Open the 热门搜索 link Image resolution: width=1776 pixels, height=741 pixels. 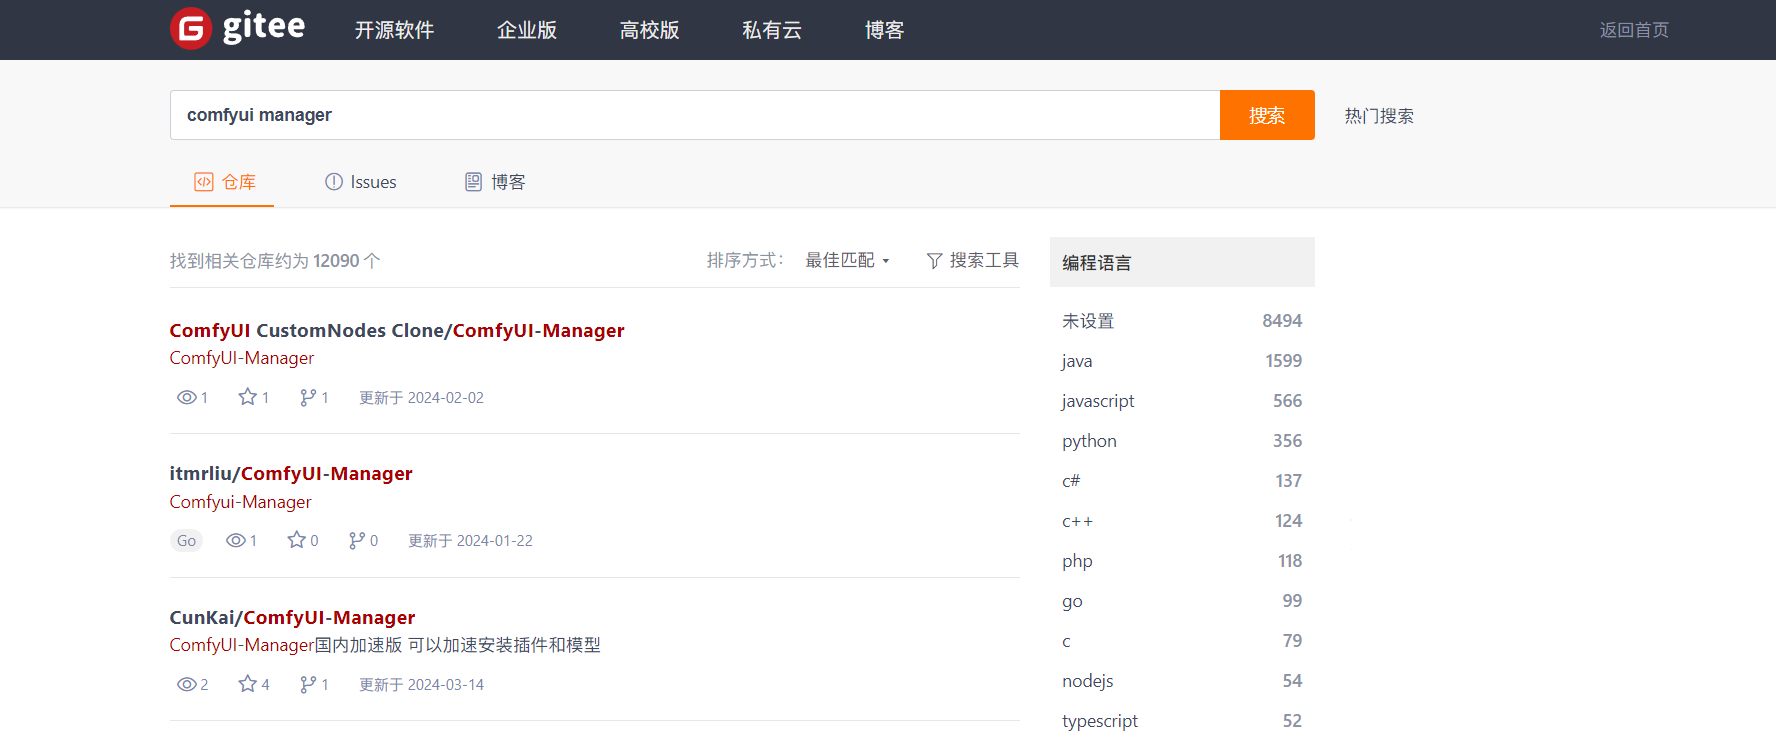pyautogui.click(x=1379, y=116)
